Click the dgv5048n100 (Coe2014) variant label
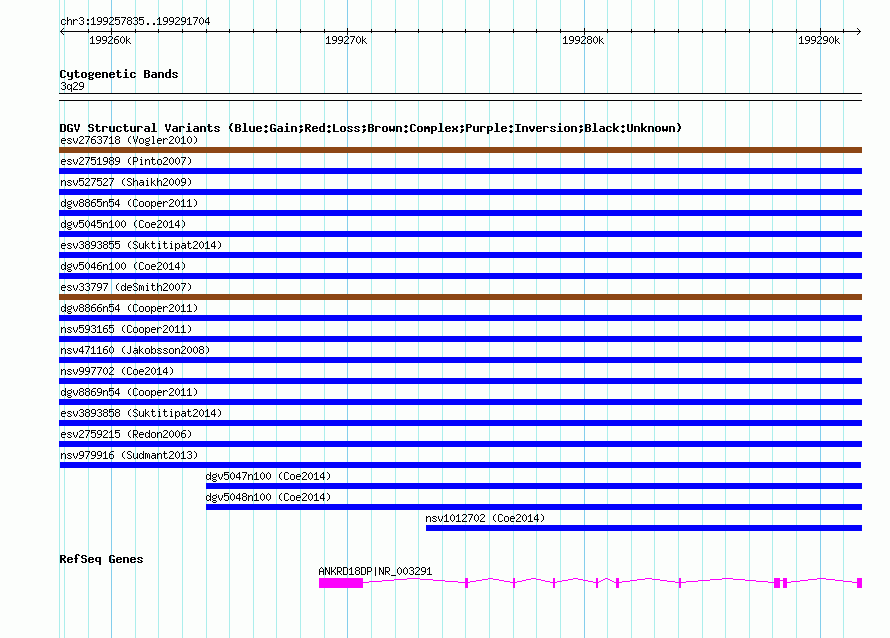 point(268,497)
